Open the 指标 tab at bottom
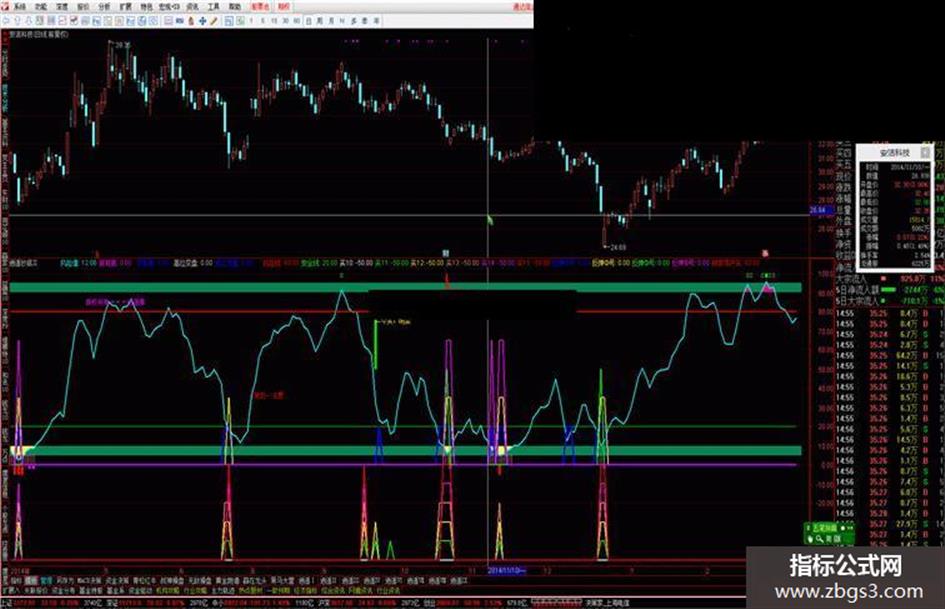Screen dimensions: 945x609 point(16,581)
